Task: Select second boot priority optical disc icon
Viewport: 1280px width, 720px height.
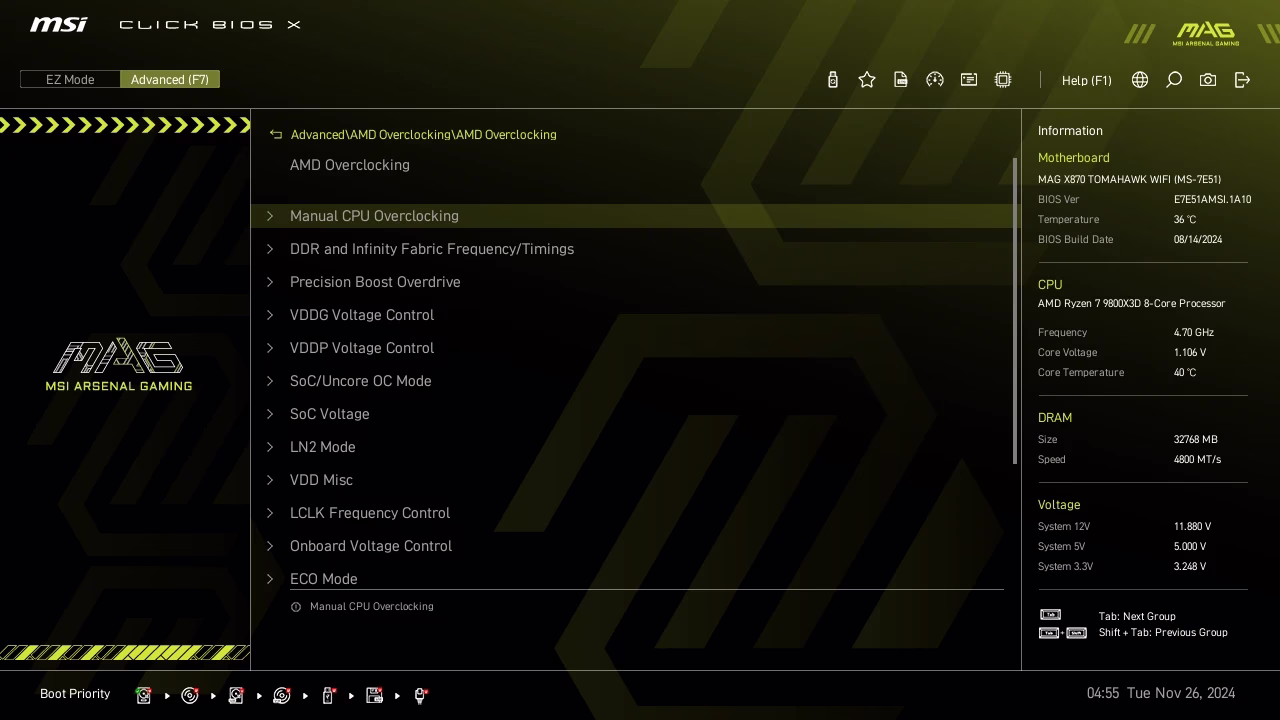Action: [x=190, y=695]
